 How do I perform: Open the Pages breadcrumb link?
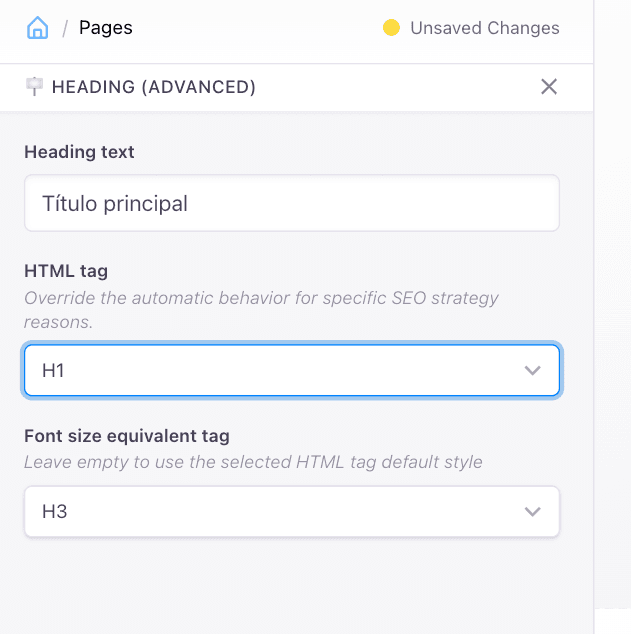tap(106, 28)
